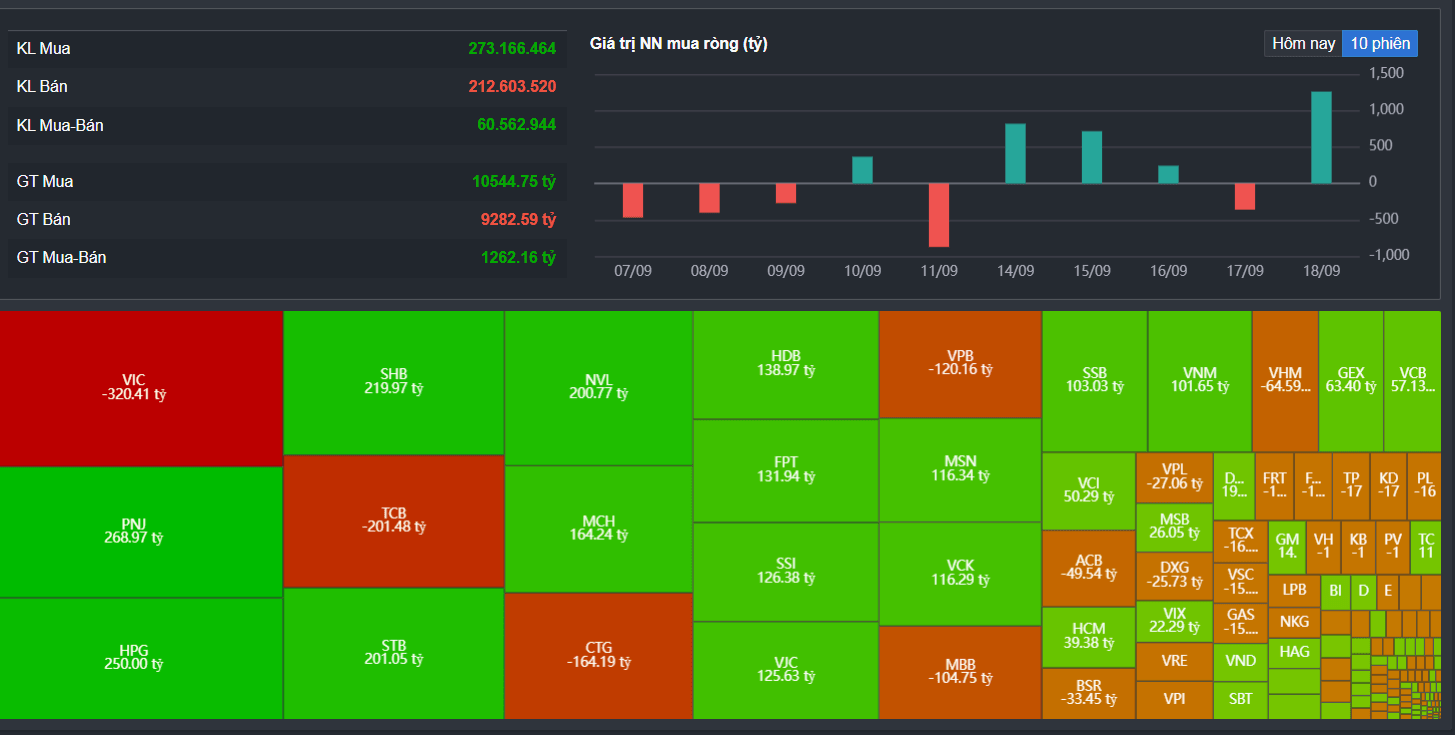Viewport: 1455px width, 735px height.
Task: Click the 07/09 red bar in chart
Action: coord(633,200)
